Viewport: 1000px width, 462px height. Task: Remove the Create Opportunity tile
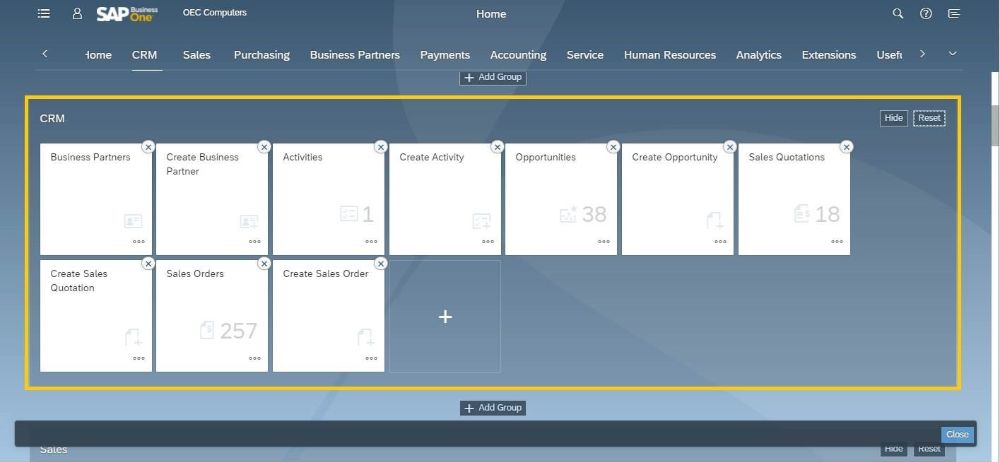pos(730,147)
